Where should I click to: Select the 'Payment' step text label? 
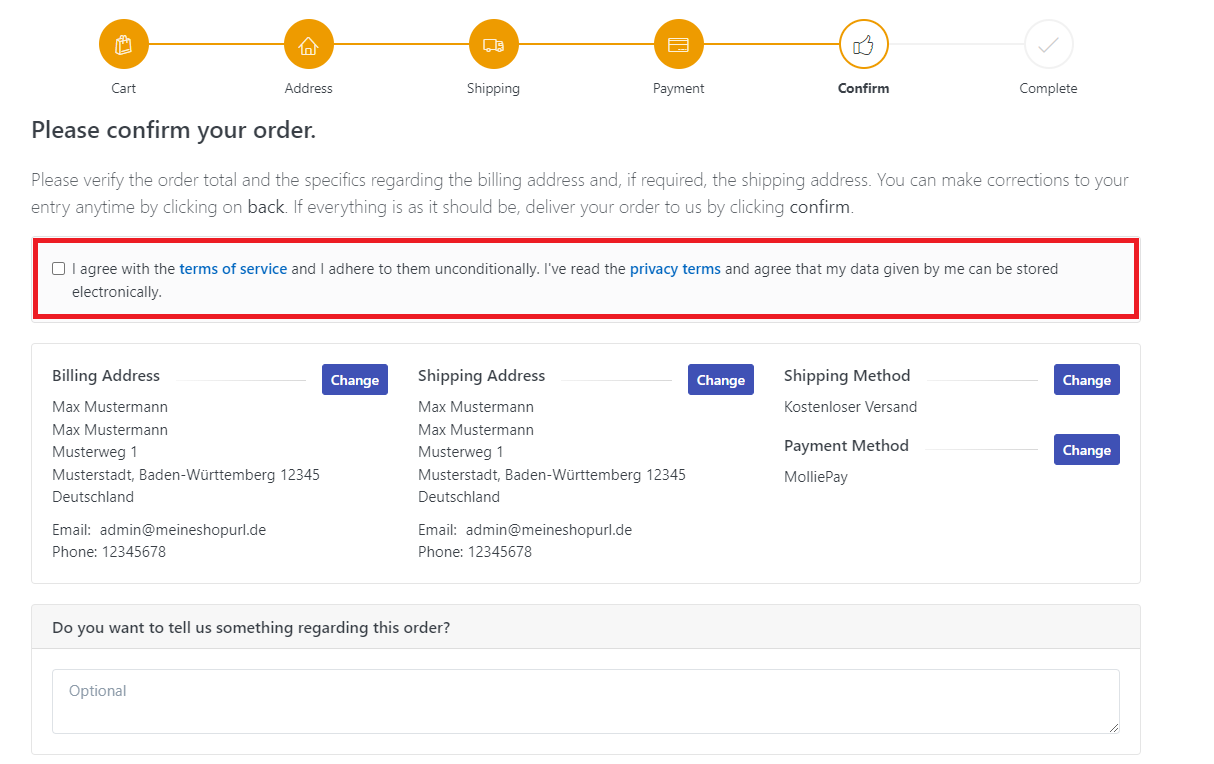[x=678, y=88]
